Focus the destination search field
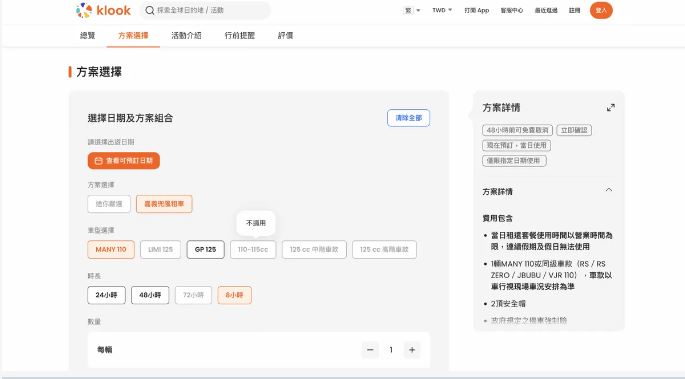 click(x=205, y=10)
